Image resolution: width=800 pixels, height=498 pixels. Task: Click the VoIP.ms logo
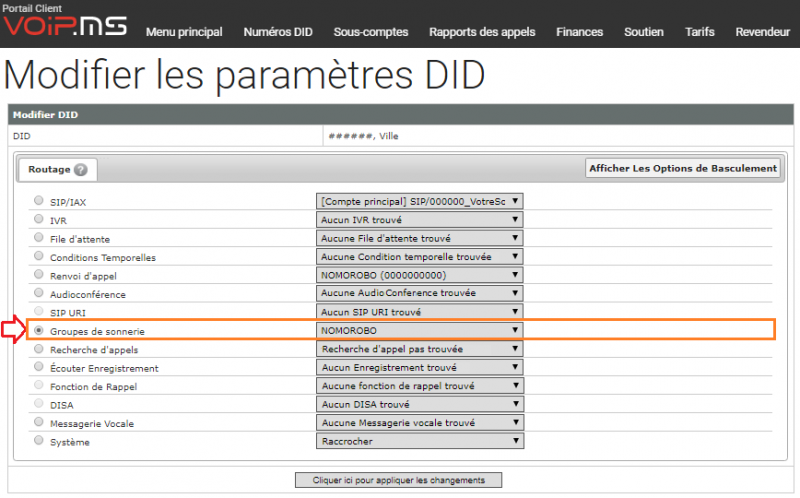point(65,25)
